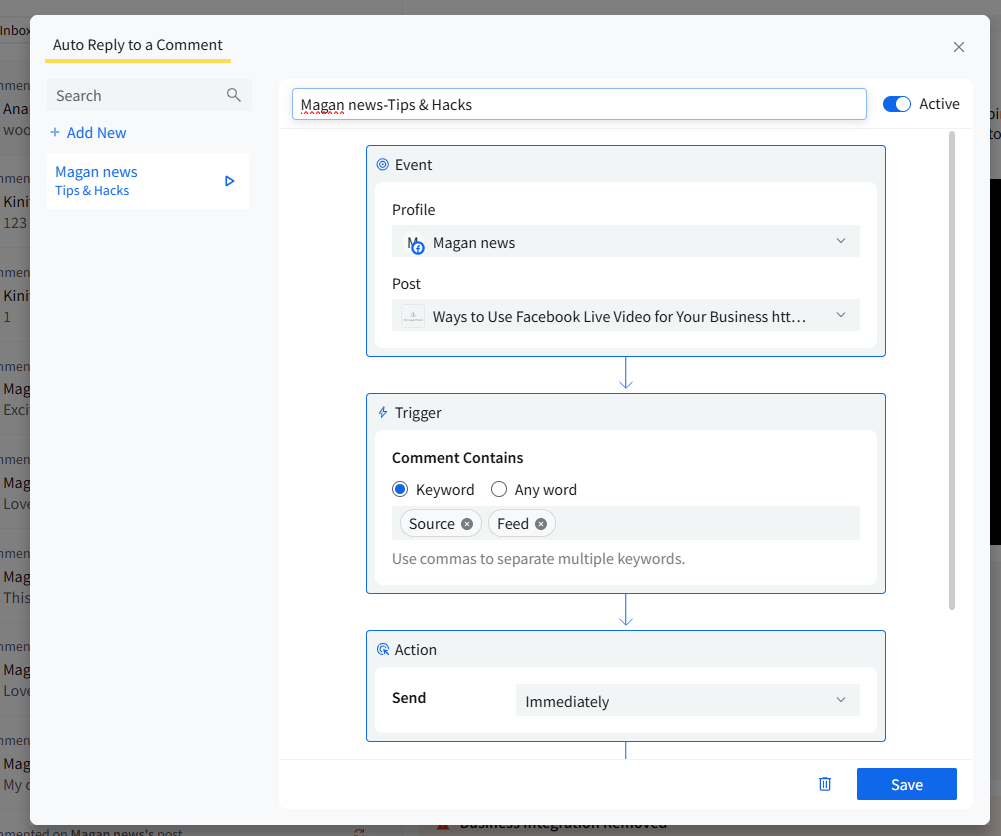Image resolution: width=1001 pixels, height=836 pixels.
Task: Select the Keyword radio button
Action: tap(400, 490)
